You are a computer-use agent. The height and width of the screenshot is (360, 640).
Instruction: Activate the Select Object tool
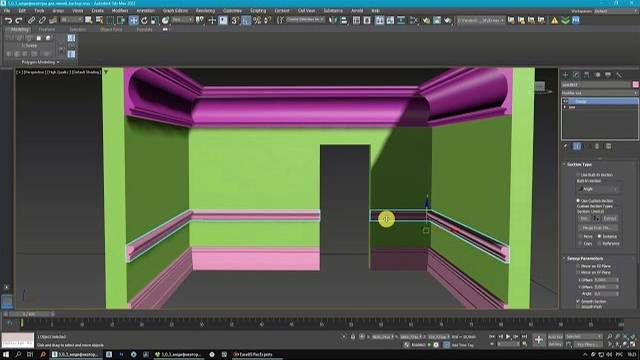point(89,20)
